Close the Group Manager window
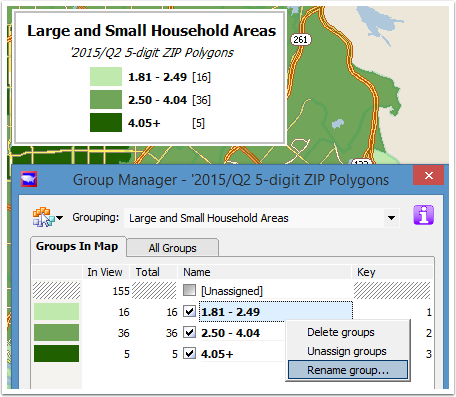Image resolution: width=456 pixels, height=397 pixels. tap(429, 175)
